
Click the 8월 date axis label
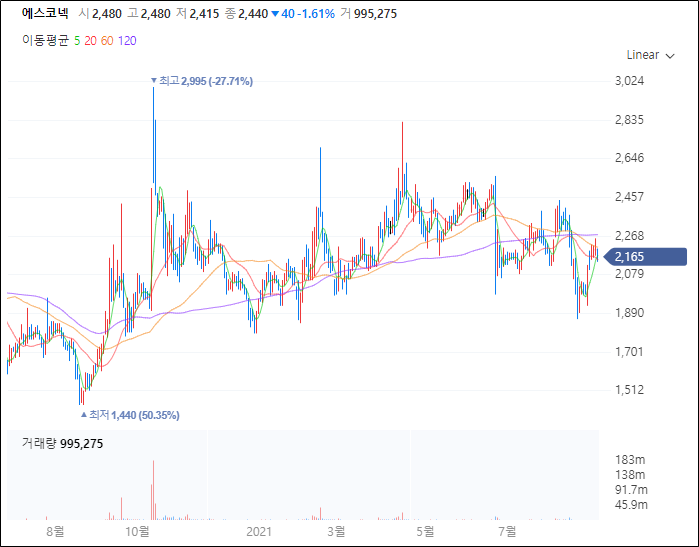[x=55, y=531]
